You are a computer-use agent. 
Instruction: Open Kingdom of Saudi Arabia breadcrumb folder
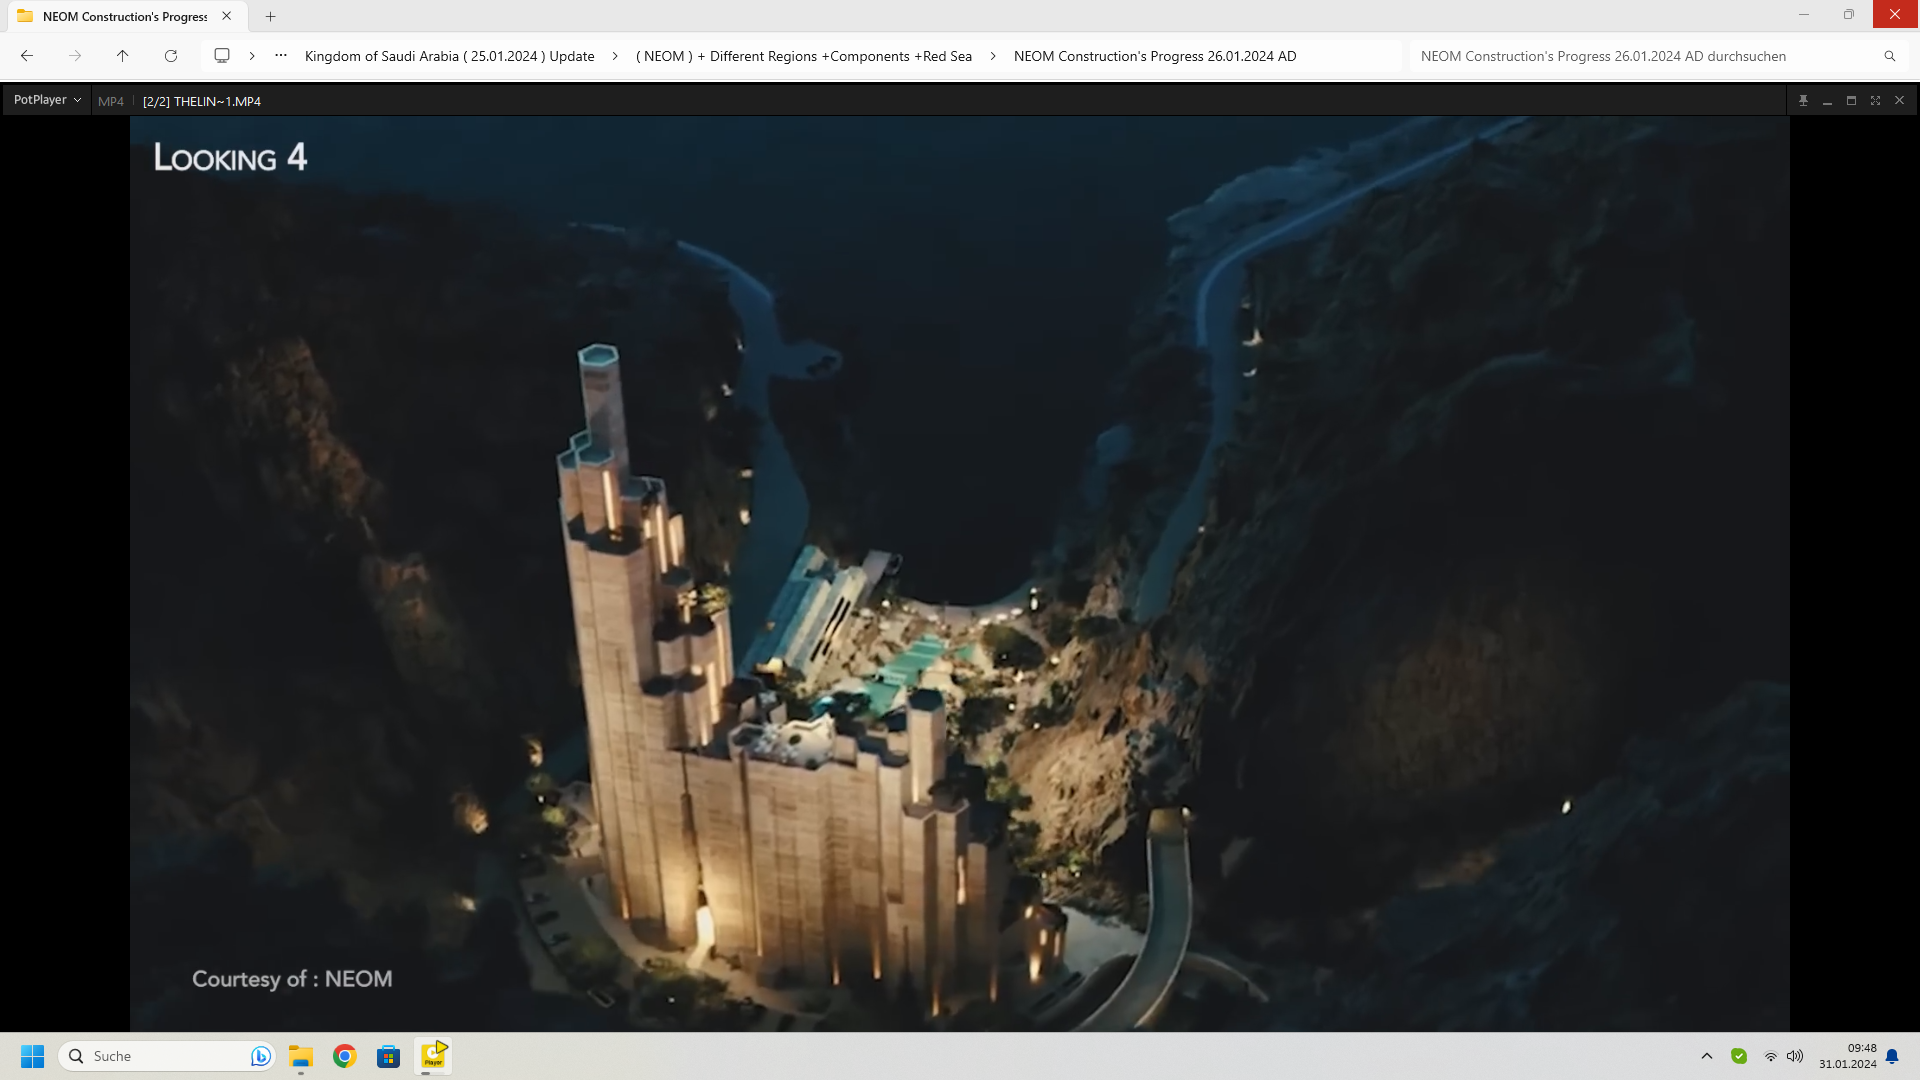point(449,56)
